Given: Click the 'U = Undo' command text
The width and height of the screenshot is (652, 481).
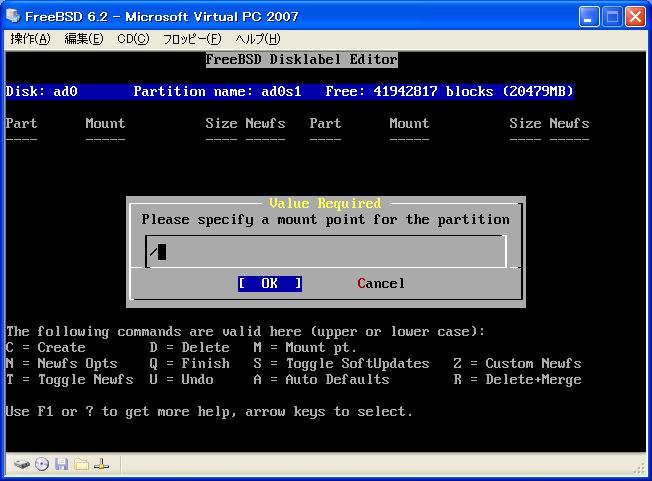Looking at the screenshot, I should [182, 380].
